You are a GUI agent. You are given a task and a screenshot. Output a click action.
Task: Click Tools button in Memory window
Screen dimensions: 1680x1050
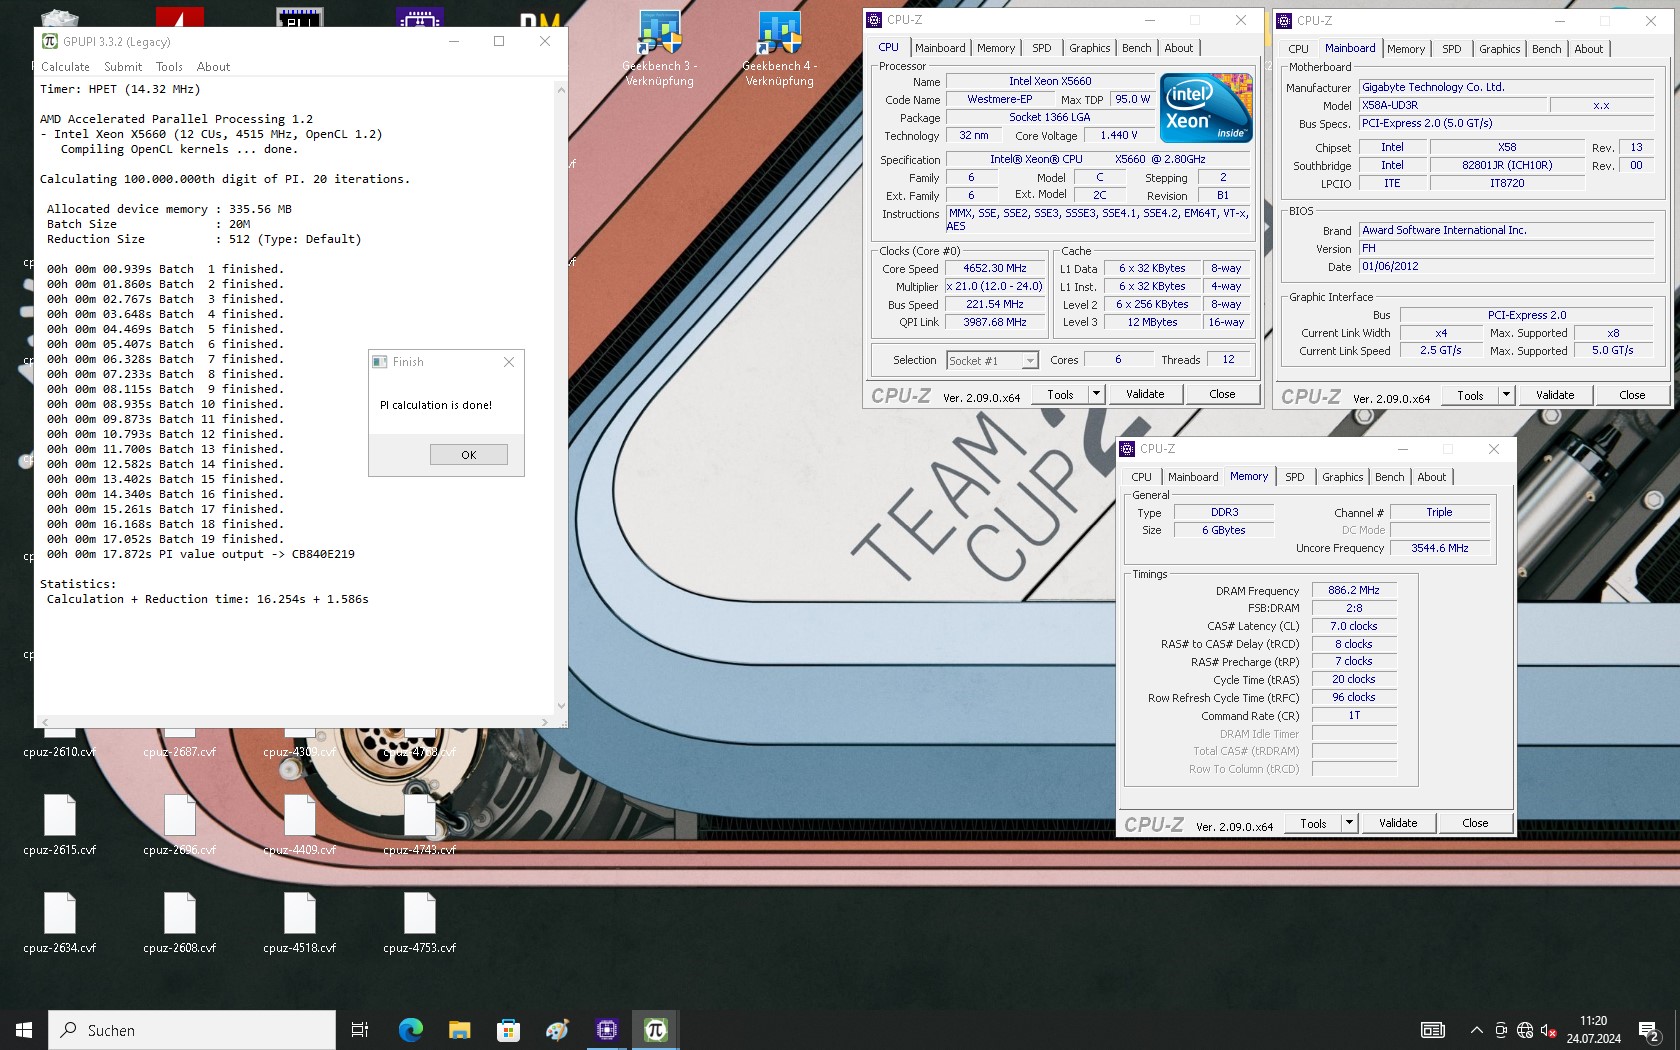coord(1313,823)
